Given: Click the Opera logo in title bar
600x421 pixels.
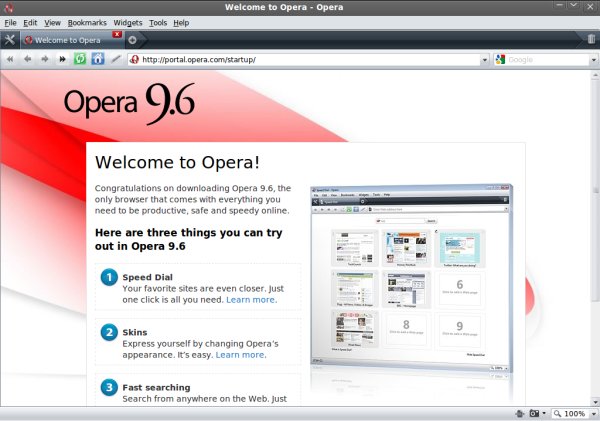Looking at the screenshot, I should tap(8, 7).
